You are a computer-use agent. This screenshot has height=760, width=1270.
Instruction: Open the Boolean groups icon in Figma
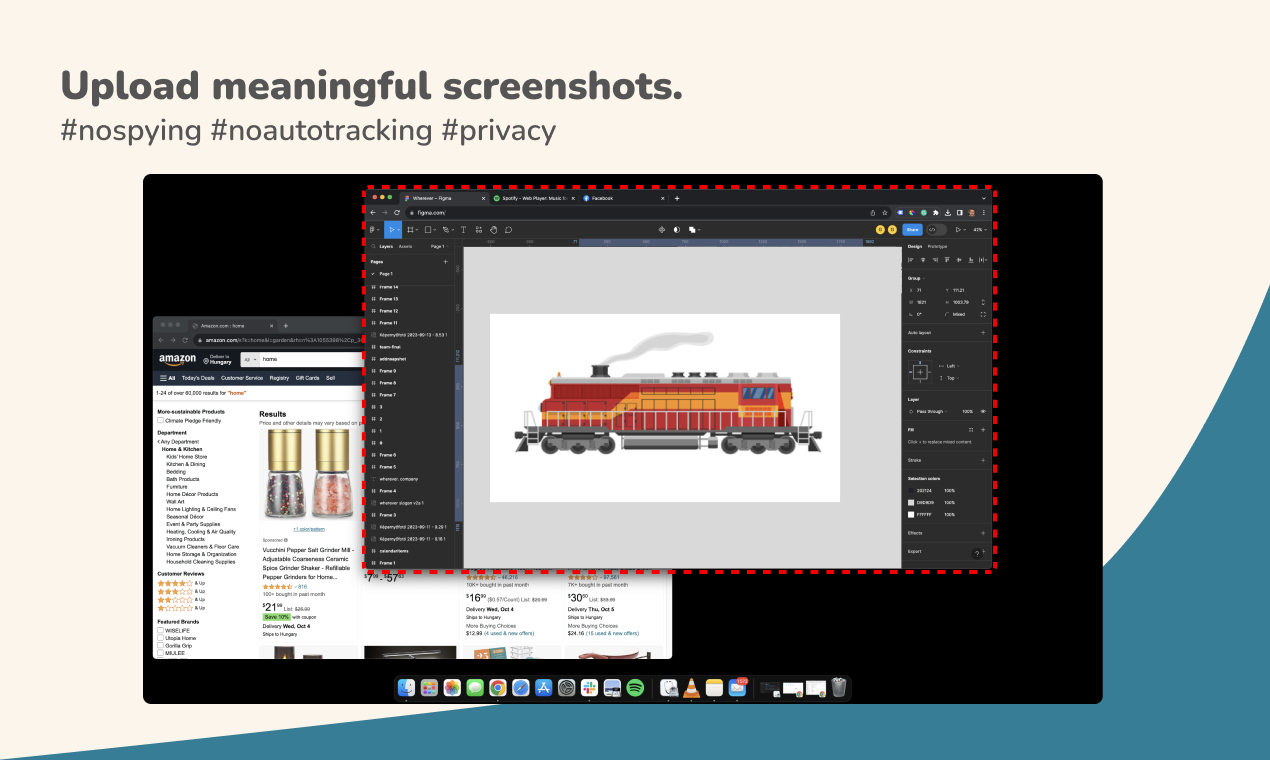point(692,229)
